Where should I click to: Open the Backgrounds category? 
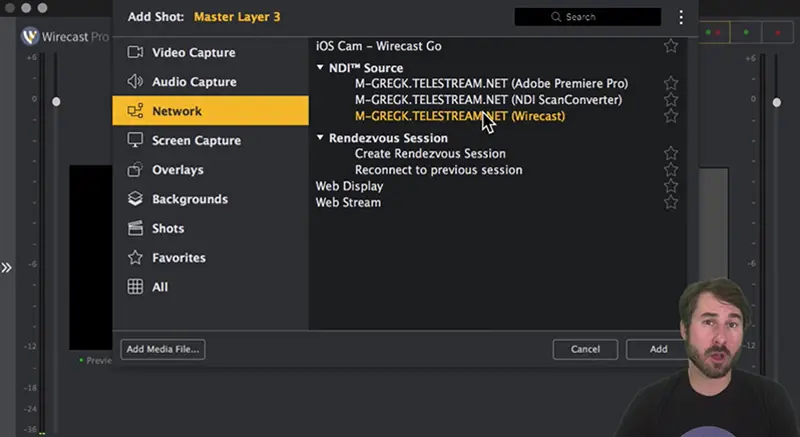pyautogui.click(x=210, y=199)
